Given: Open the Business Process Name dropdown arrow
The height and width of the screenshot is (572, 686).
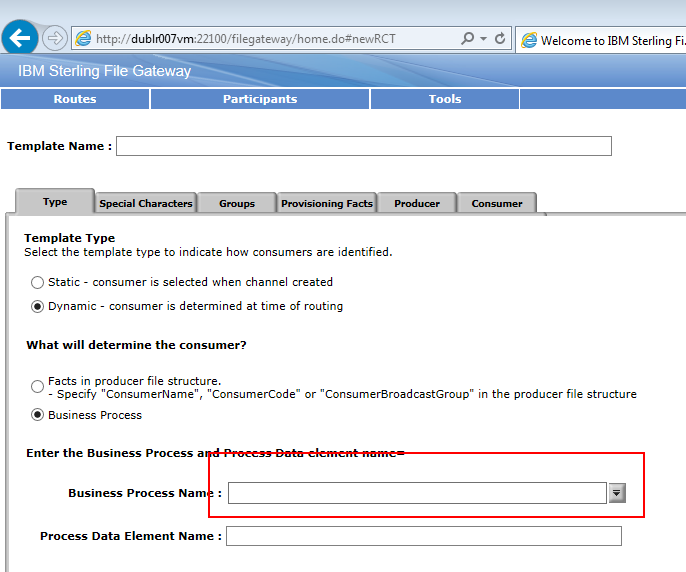Looking at the screenshot, I should [x=617, y=493].
